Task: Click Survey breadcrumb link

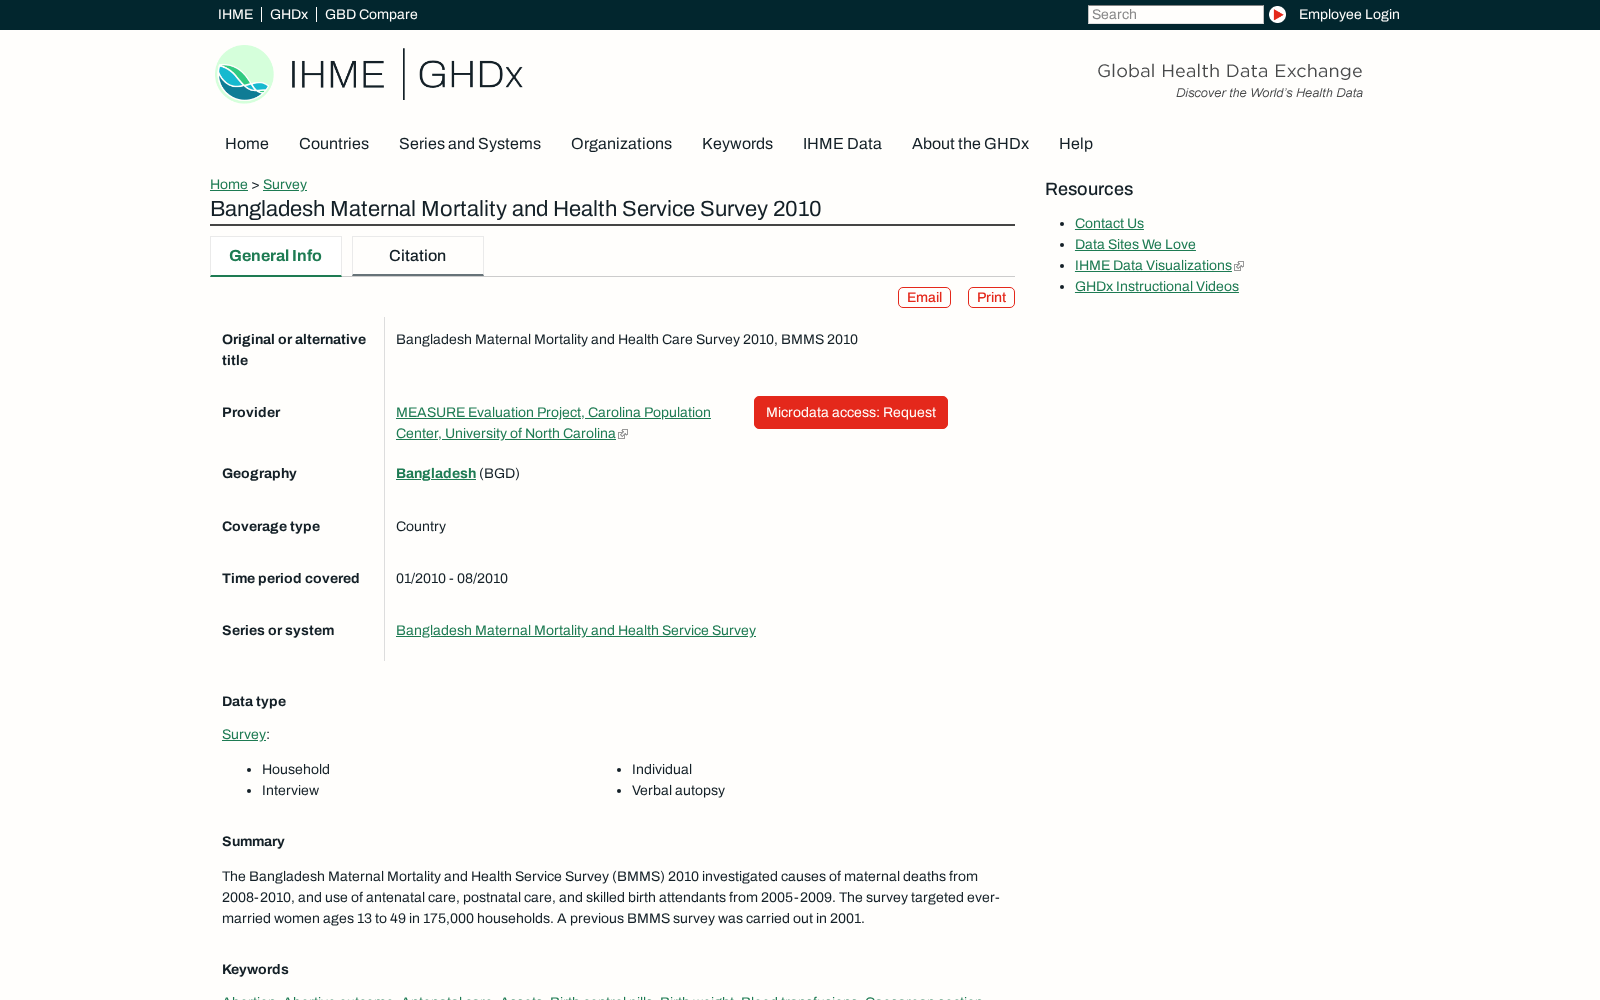Action: pos(285,184)
